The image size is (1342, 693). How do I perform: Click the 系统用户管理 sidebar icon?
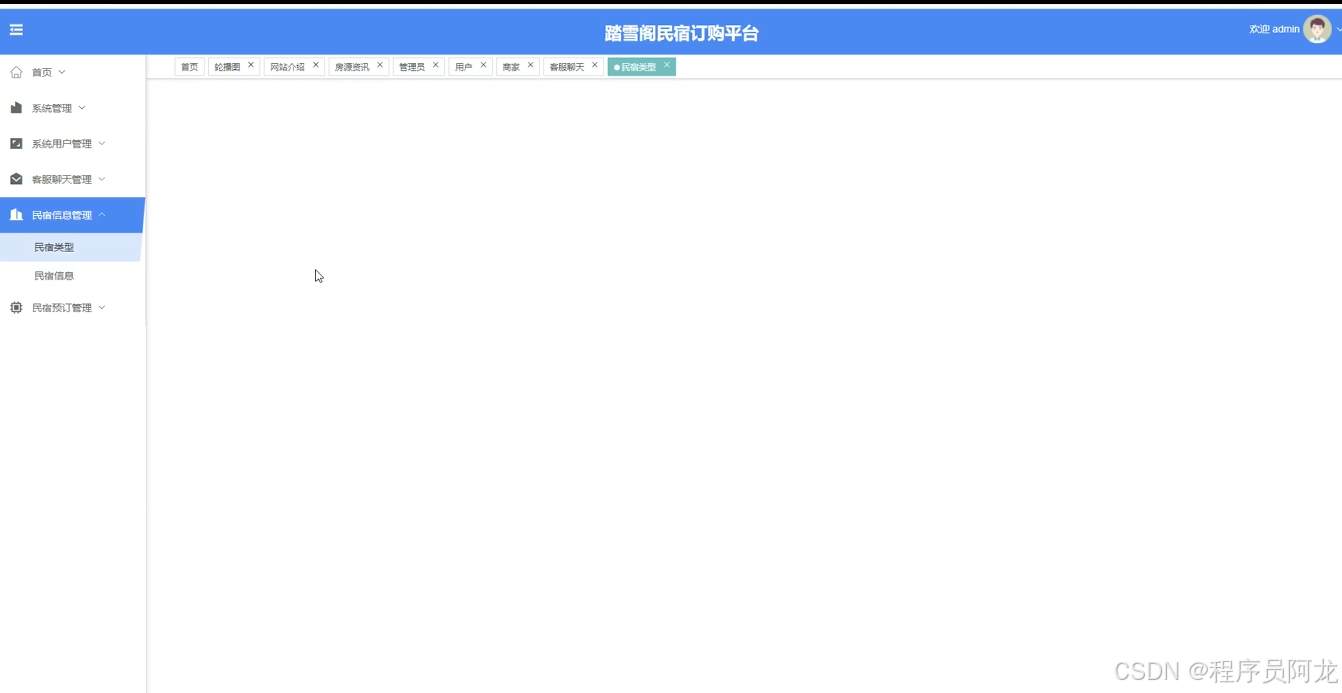tap(16, 144)
